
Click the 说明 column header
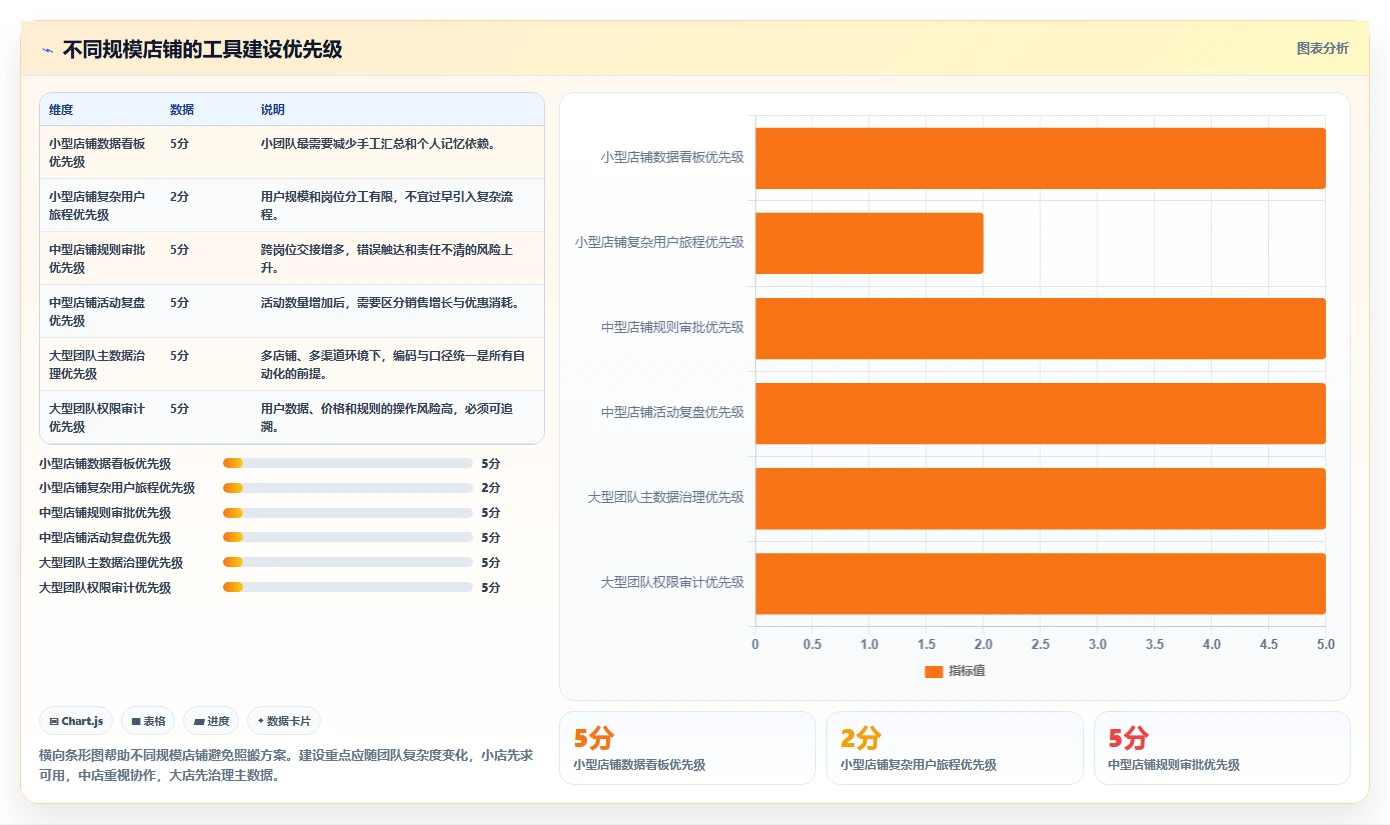point(273,110)
